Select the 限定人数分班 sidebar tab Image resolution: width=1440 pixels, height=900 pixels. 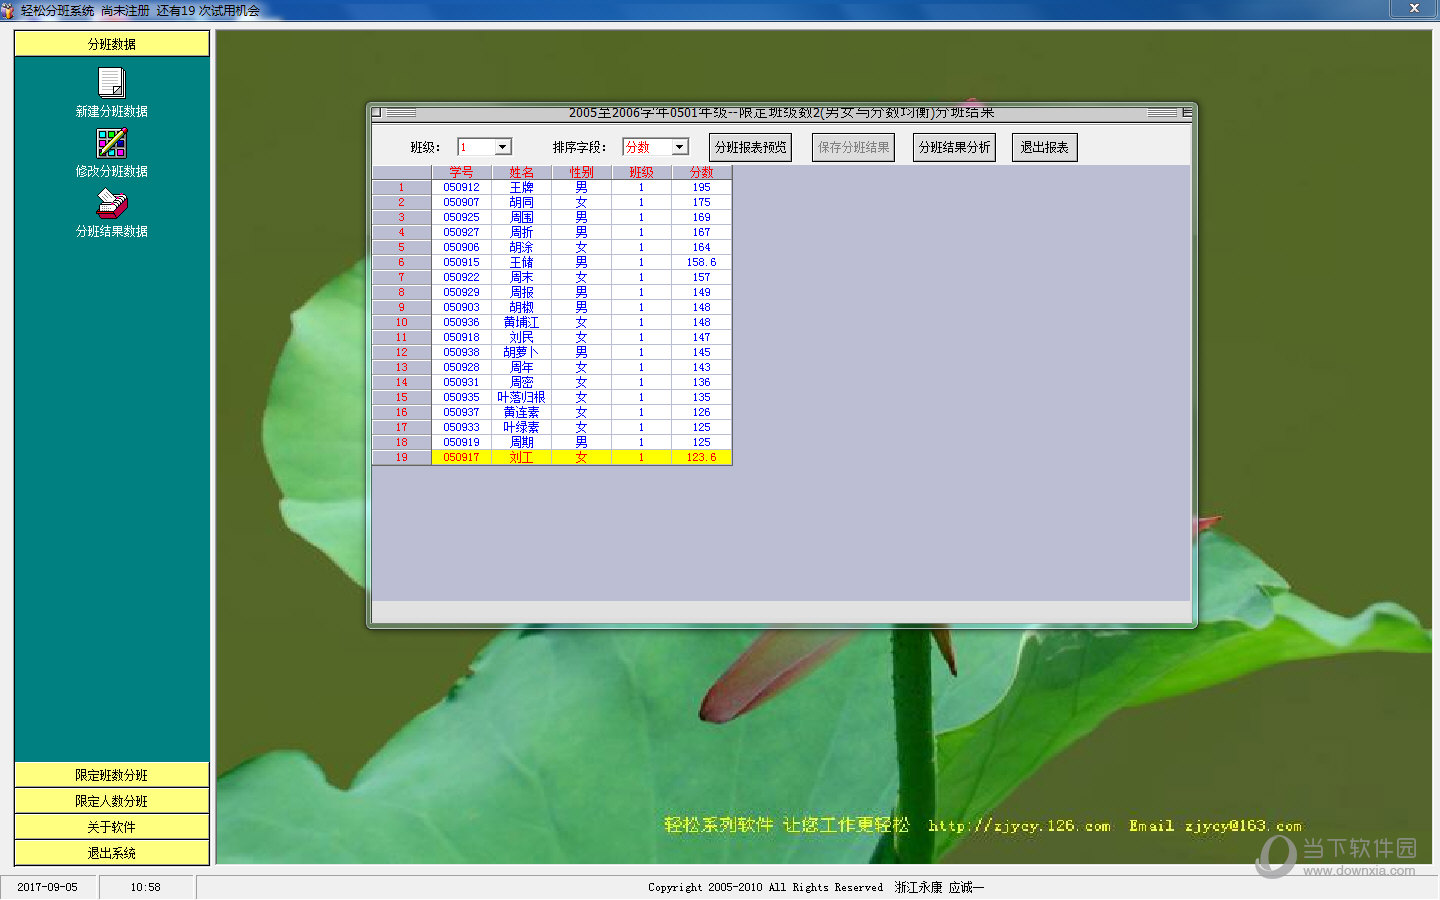(x=112, y=801)
